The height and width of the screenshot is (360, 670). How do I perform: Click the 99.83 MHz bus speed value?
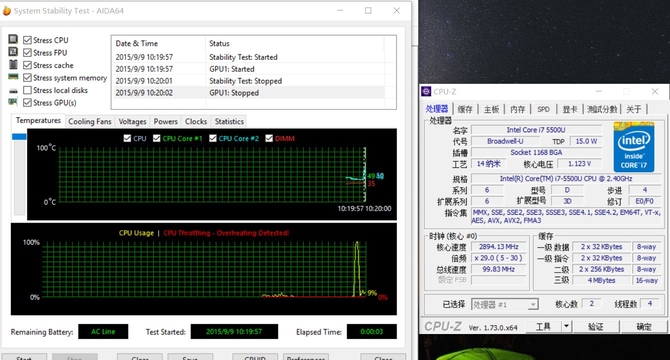(x=499, y=269)
